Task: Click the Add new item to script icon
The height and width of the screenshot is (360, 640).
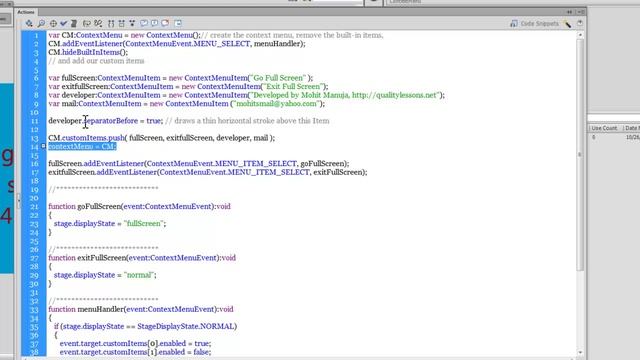Action: click(x=29, y=24)
